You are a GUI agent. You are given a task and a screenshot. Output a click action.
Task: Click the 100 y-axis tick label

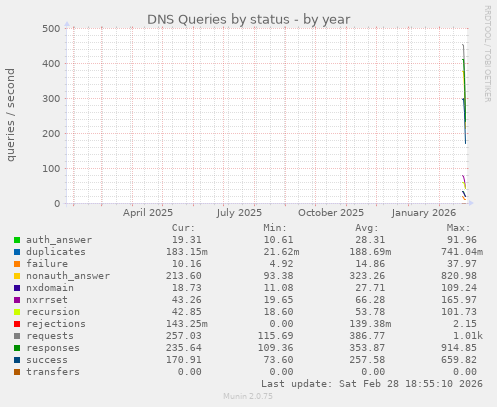(51, 169)
